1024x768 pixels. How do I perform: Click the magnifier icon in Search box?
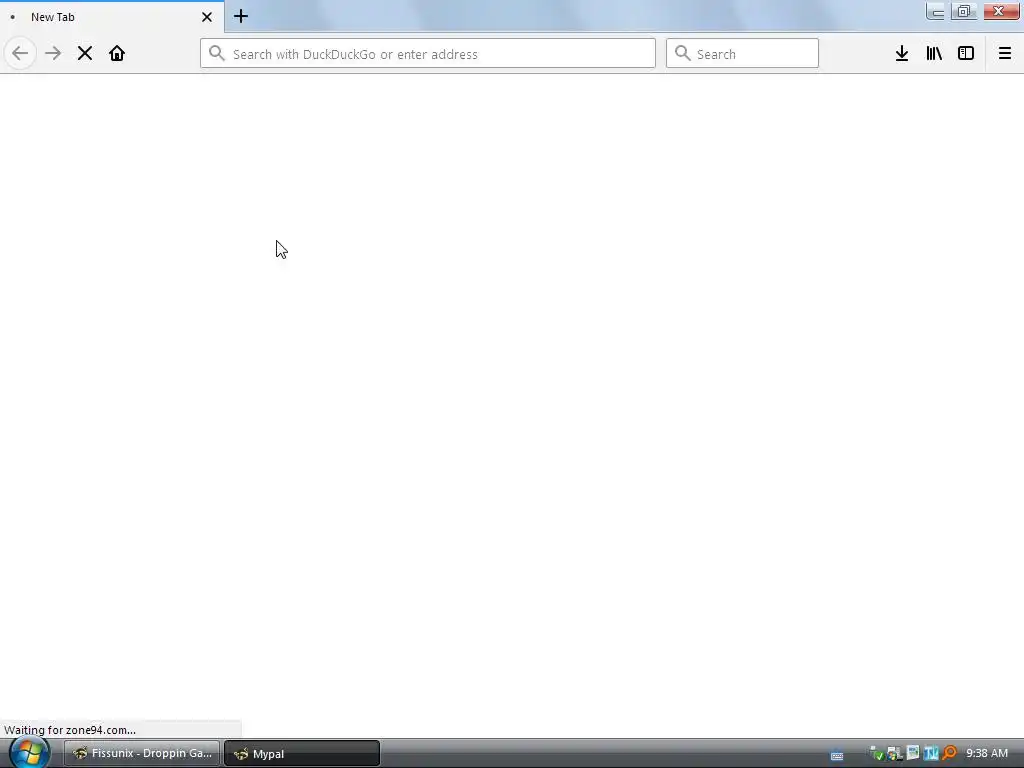point(682,54)
